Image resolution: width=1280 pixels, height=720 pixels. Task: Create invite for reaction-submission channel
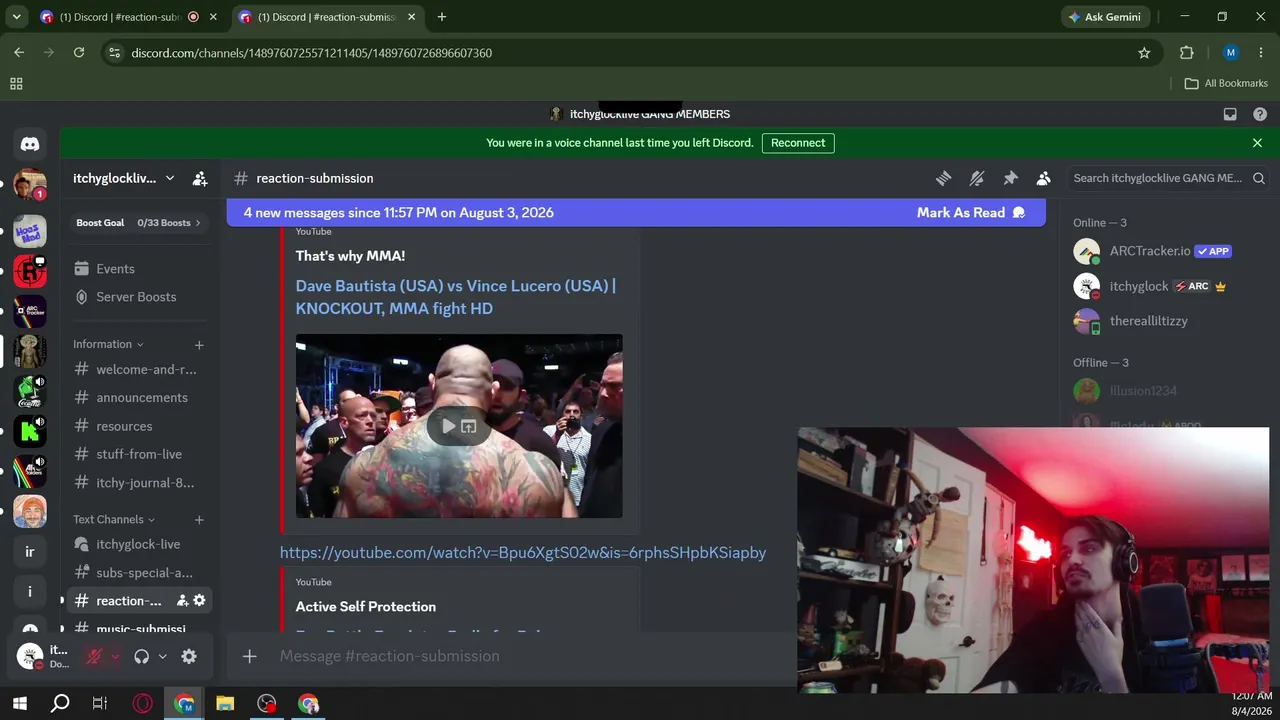(x=182, y=601)
